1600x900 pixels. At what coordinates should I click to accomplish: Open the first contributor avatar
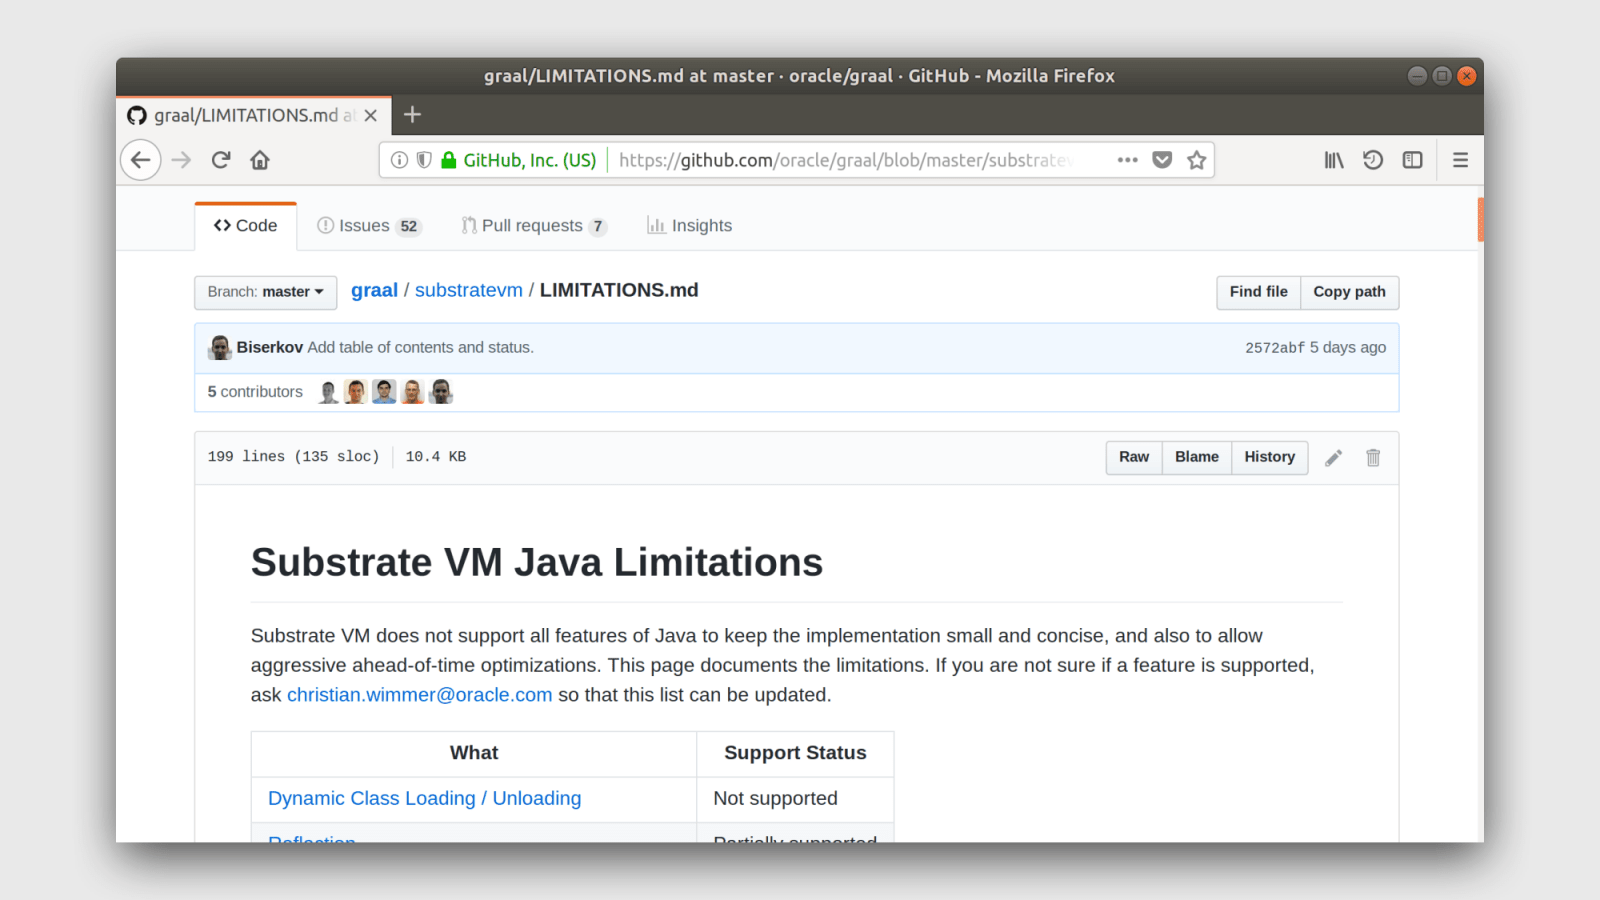(328, 392)
